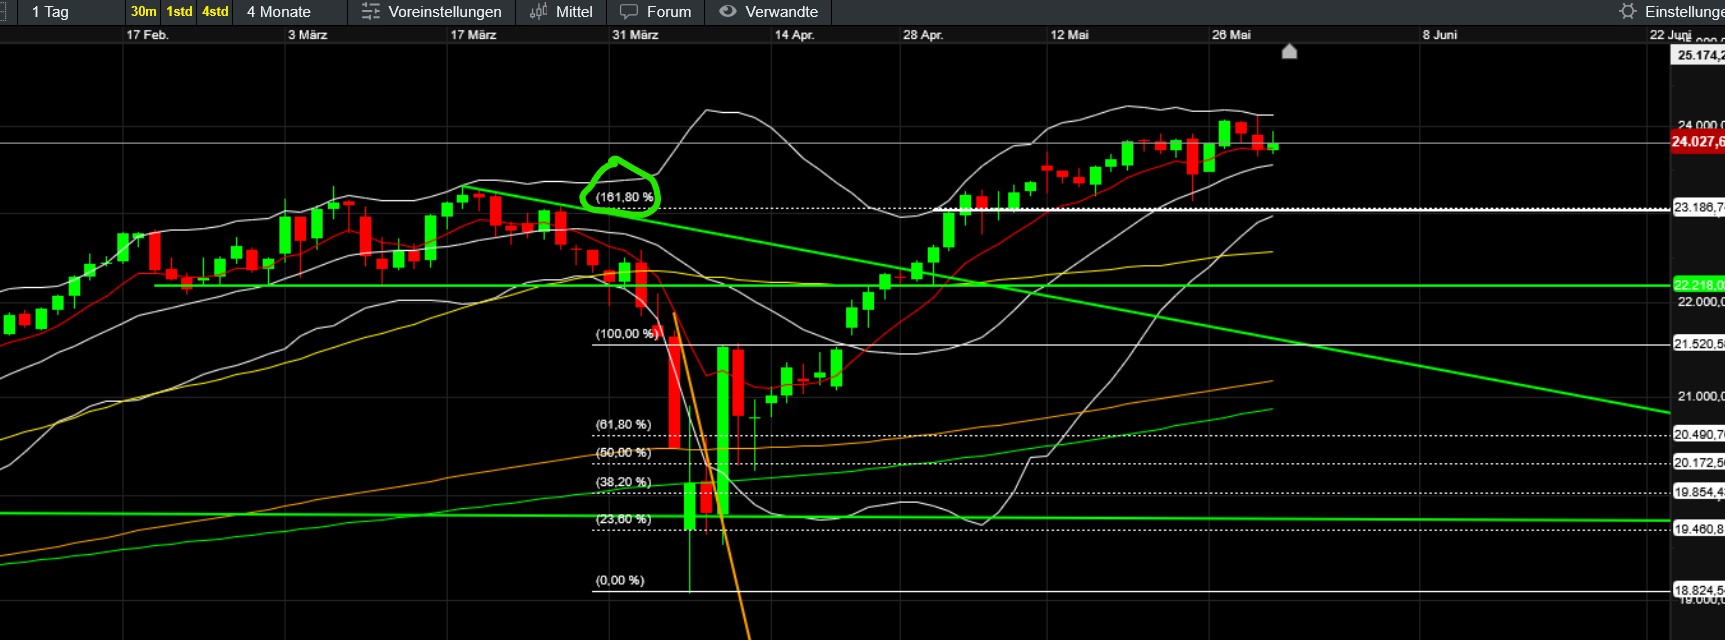Select the (38,20 %) Fibonacci label

623,482
